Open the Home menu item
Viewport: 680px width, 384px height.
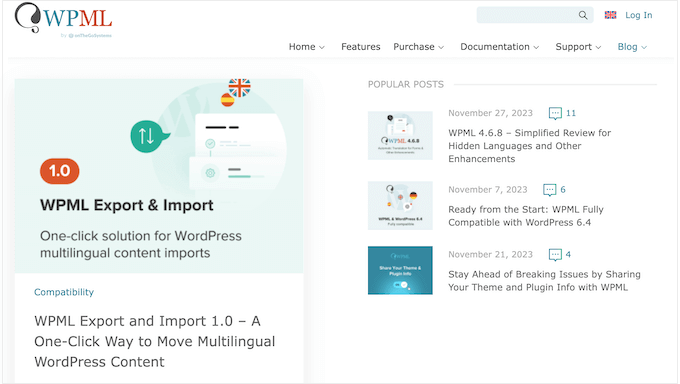click(302, 47)
